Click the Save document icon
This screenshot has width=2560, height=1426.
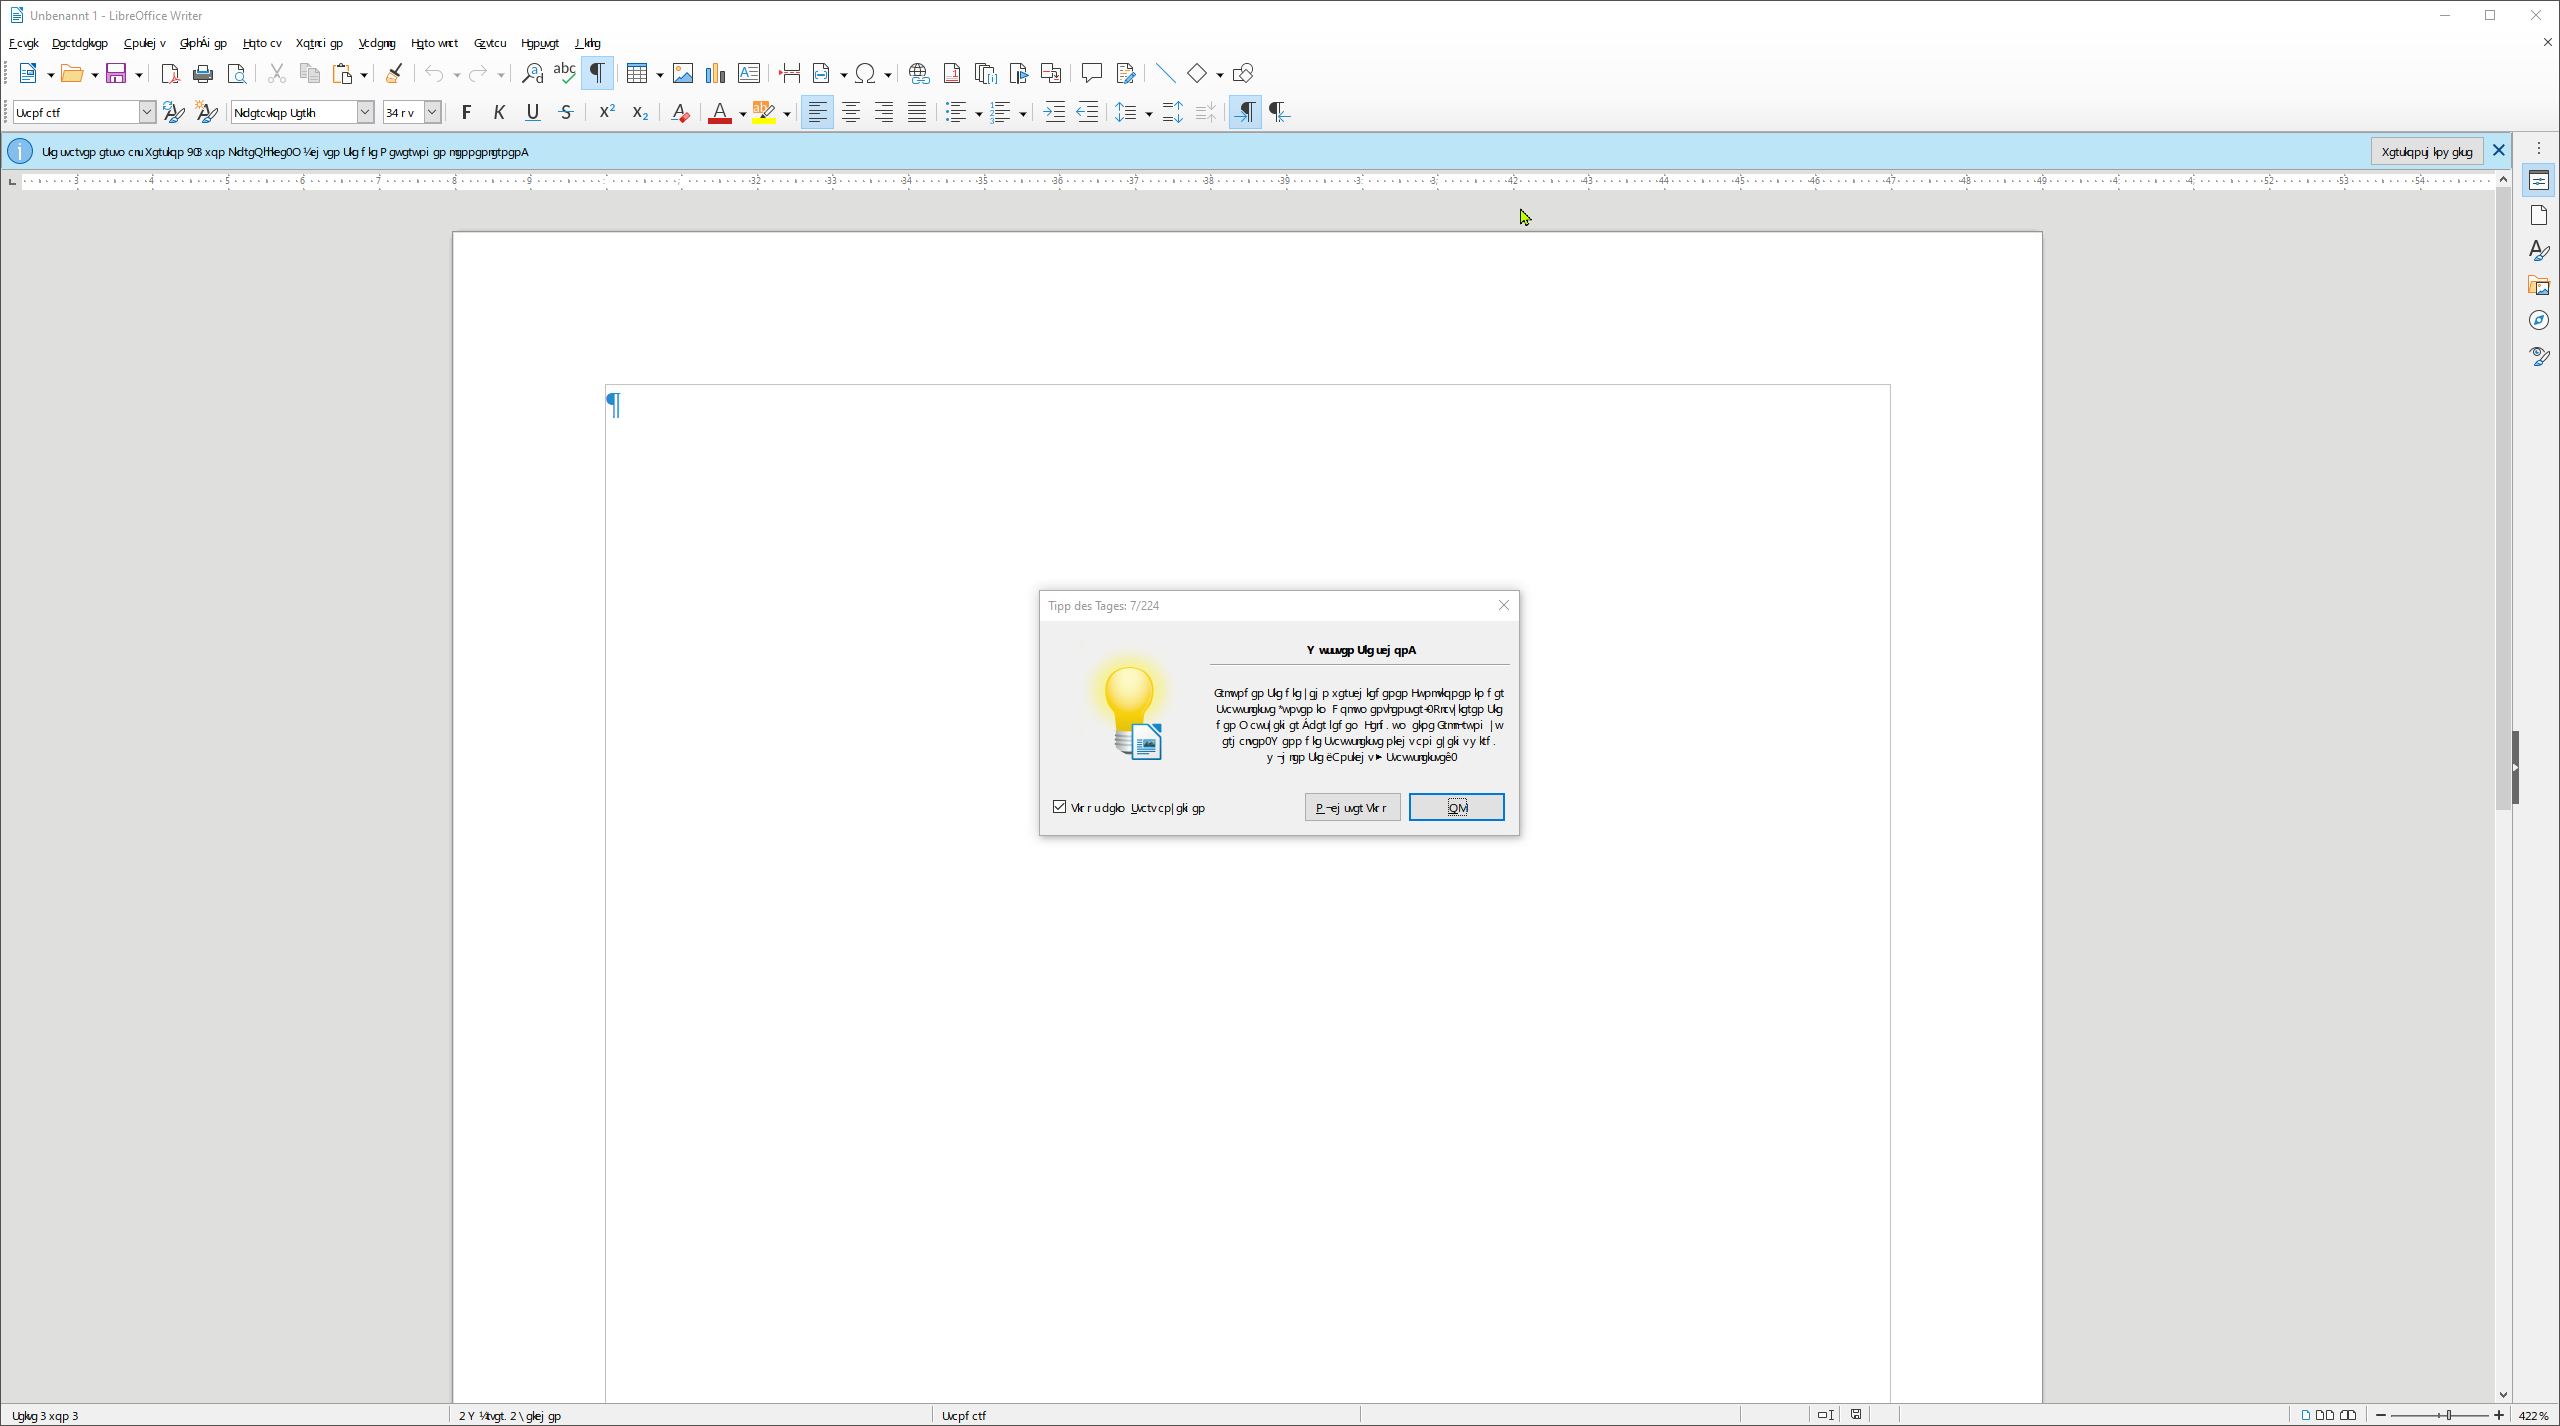coord(116,73)
